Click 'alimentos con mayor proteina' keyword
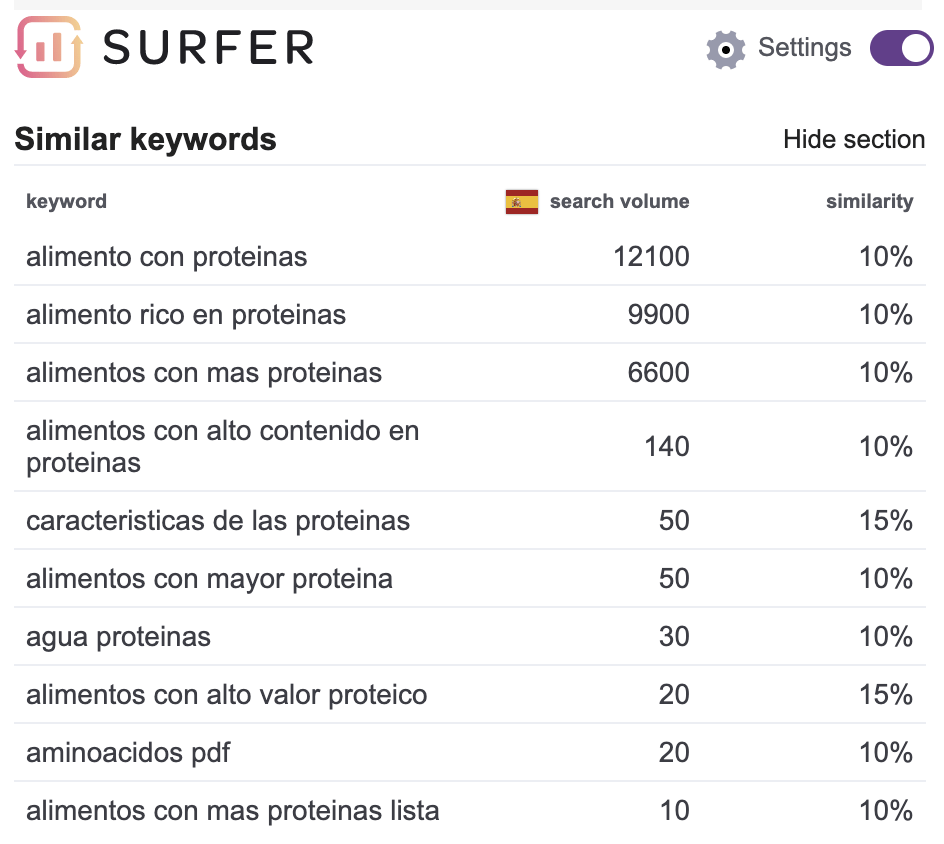The height and width of the screenshot is (844, 944). 209,579
